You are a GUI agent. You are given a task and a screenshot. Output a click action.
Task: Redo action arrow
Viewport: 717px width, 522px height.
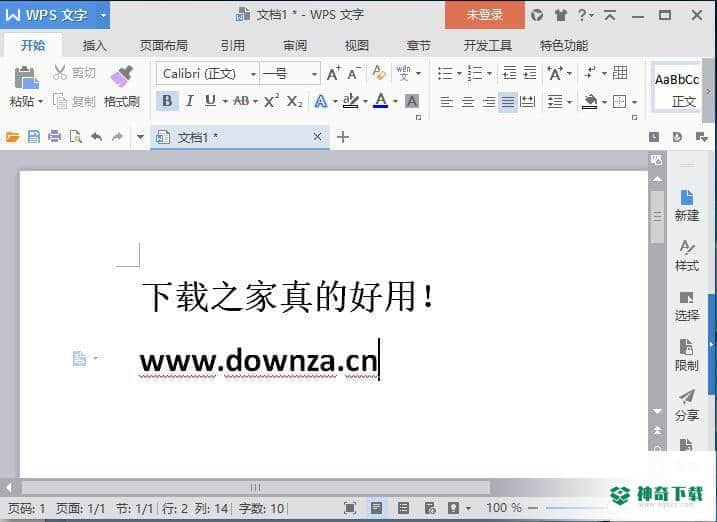[x=118, y=136]
